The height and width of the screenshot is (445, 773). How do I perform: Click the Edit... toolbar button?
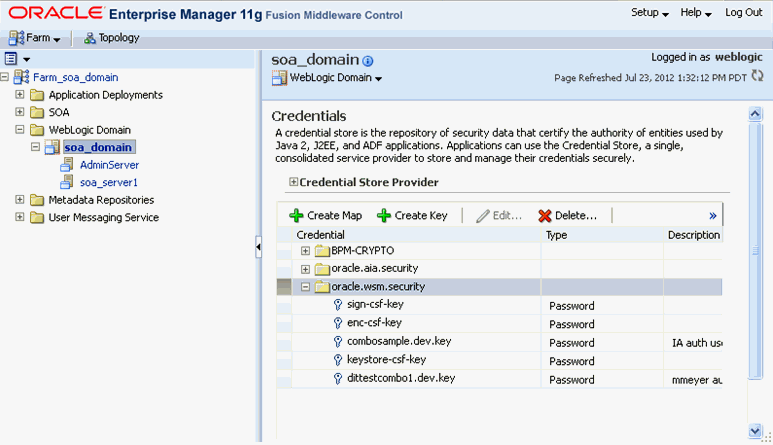tap(499, 215)
